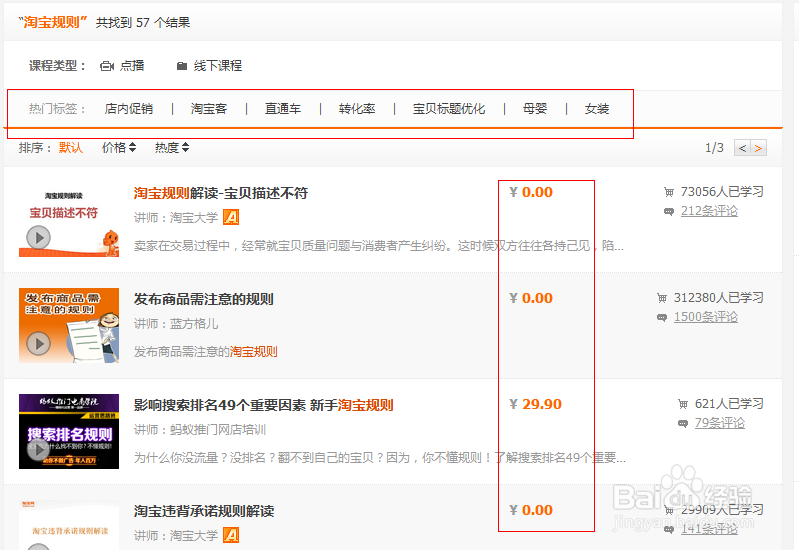Click the 店内促销 hot tag
The height and width of the screenshot is (550, 799).
[x=129, y=109]
